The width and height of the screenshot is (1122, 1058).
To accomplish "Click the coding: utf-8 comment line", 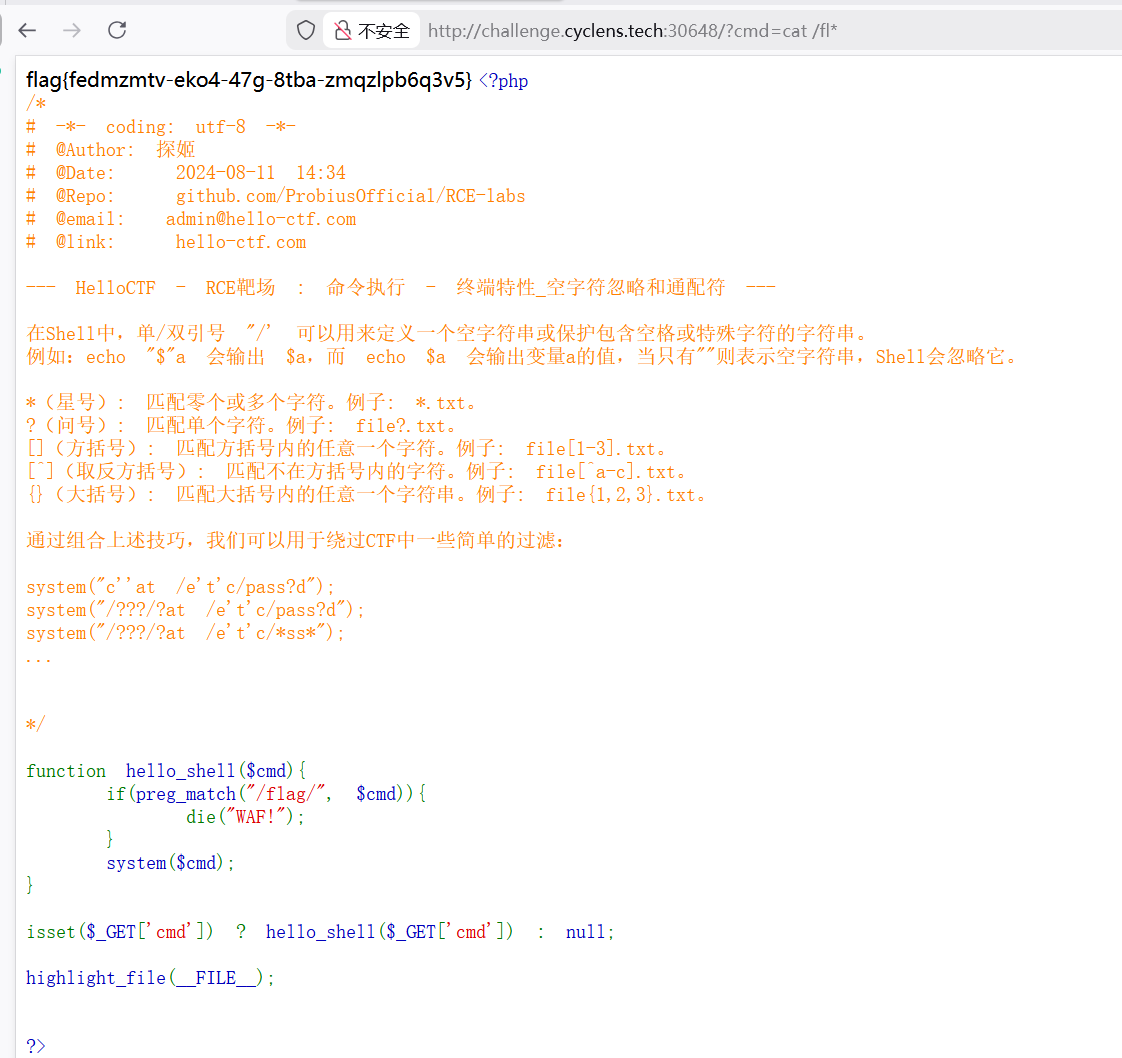I will click(x=161, y=127).
